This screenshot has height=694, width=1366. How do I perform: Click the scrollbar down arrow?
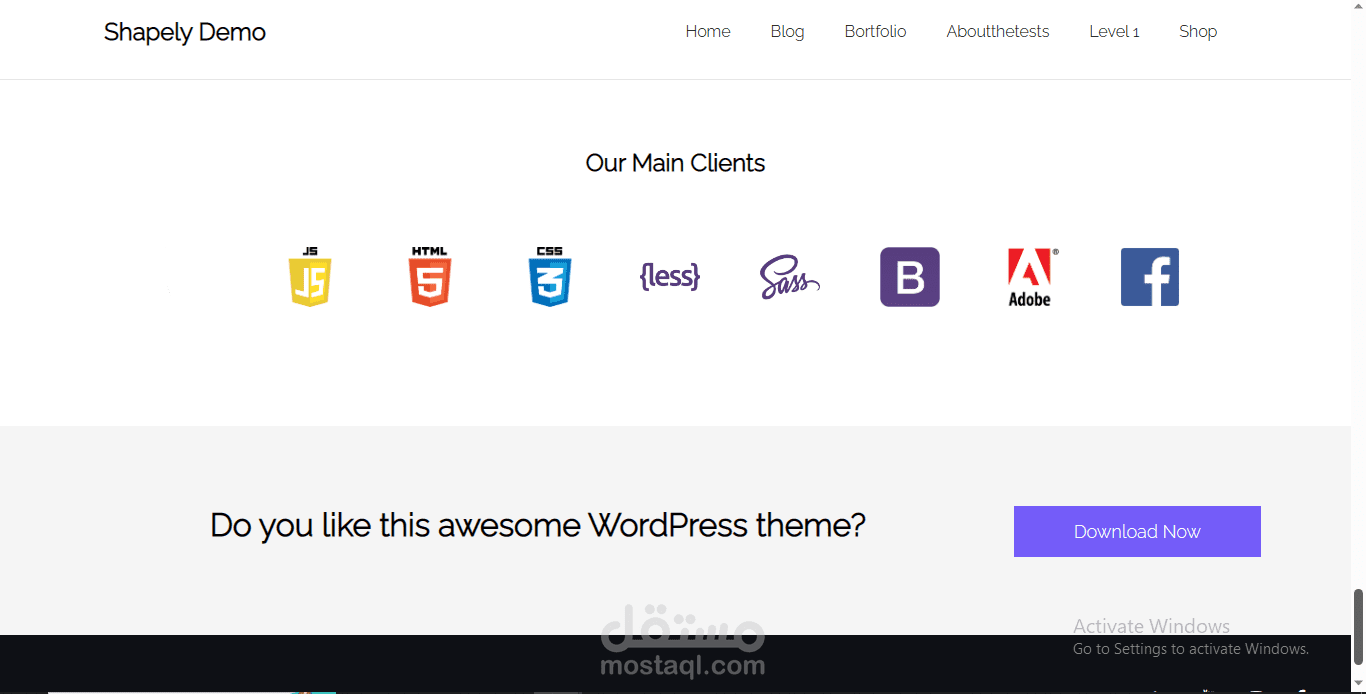click(x=1358, y=685)
